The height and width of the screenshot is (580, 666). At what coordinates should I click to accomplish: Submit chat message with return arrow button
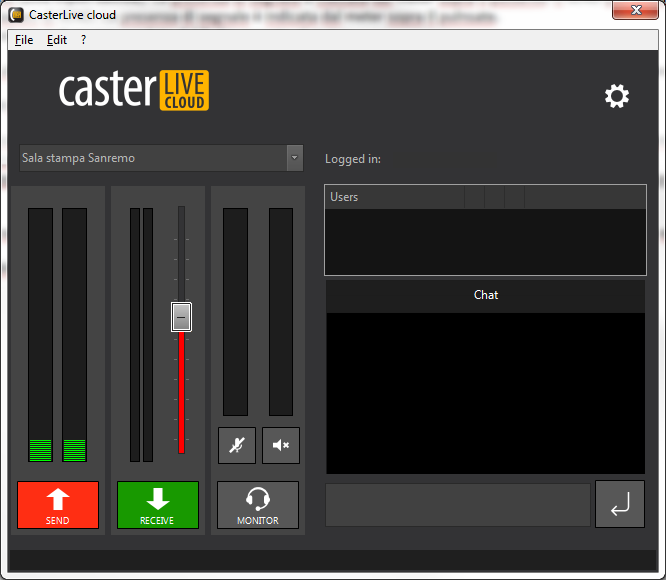(620, 504)
